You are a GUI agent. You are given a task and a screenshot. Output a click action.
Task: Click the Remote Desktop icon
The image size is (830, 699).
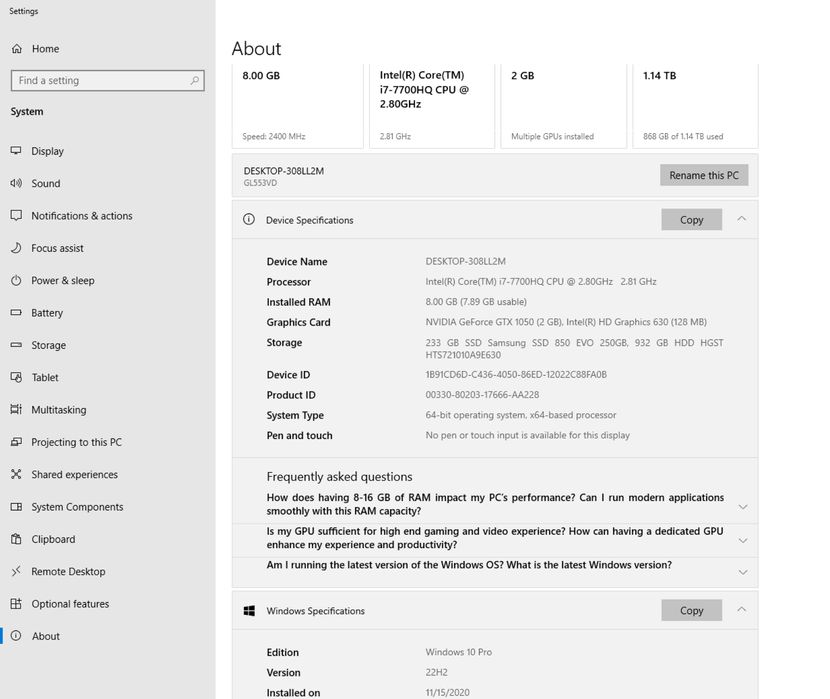[x=16, y=571]
